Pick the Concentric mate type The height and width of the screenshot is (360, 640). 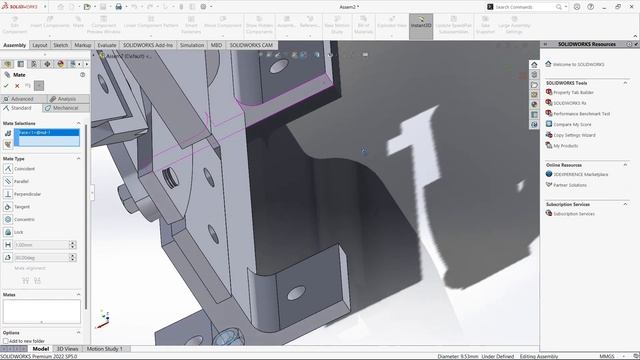click(8, 219)
